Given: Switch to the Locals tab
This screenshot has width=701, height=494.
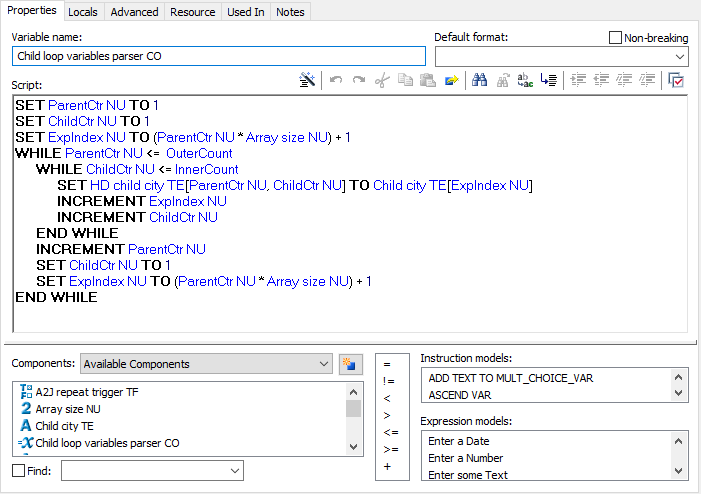Looking at the screenshot, I should tap(83, 12).
